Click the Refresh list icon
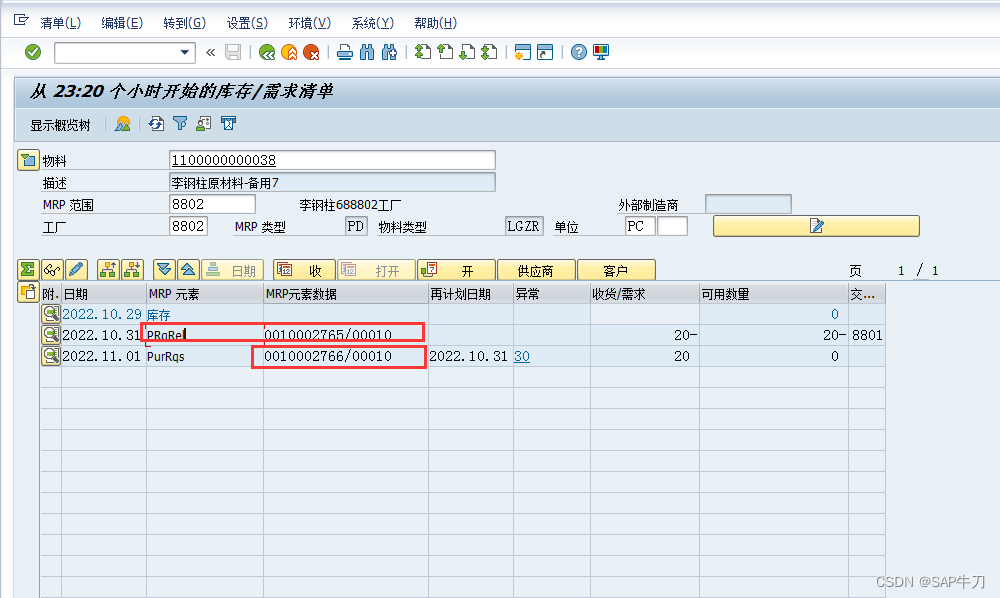 (x=156, y=124)
